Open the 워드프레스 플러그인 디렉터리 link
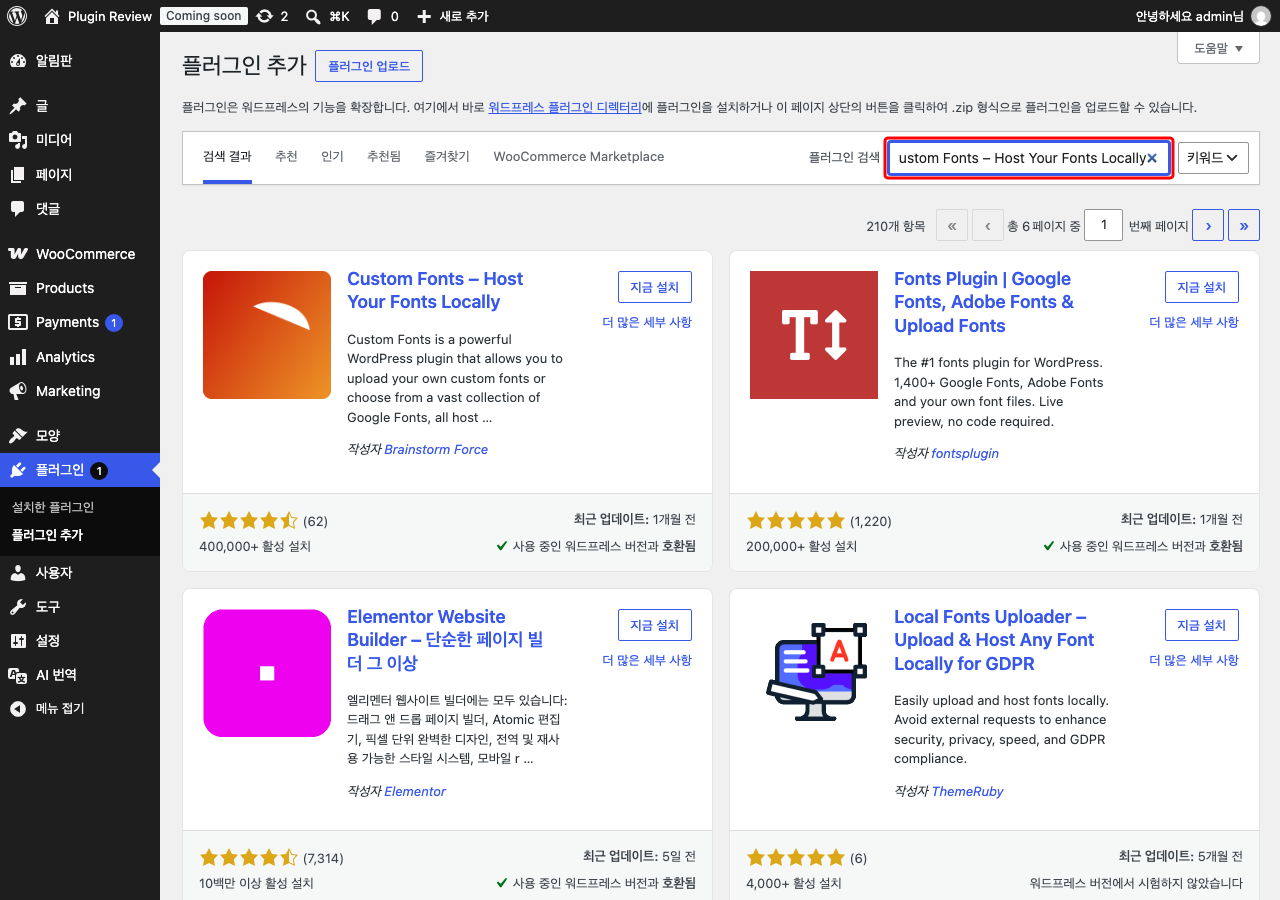The width and height of the screenshot is (1280, 900). 565,107
